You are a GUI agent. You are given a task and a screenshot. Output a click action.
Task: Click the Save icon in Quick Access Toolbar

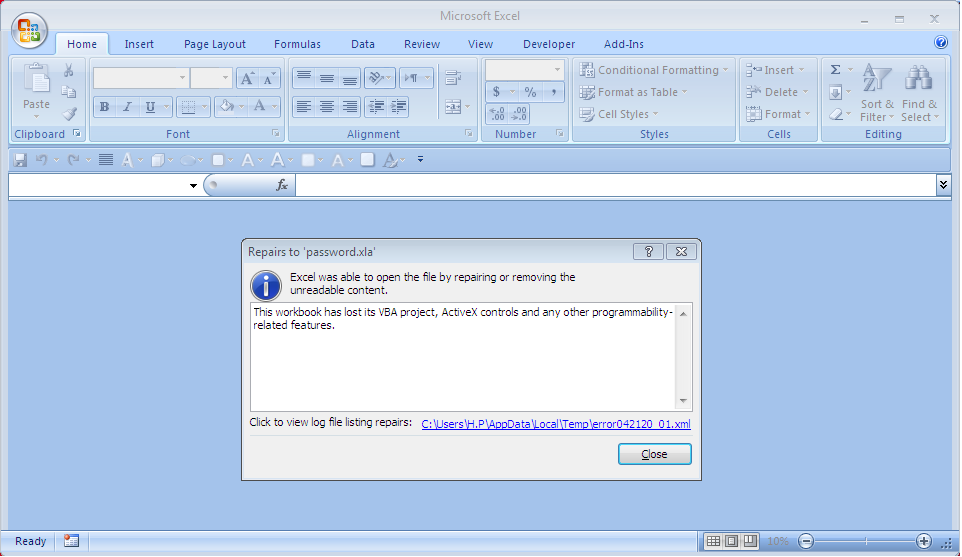20,160
